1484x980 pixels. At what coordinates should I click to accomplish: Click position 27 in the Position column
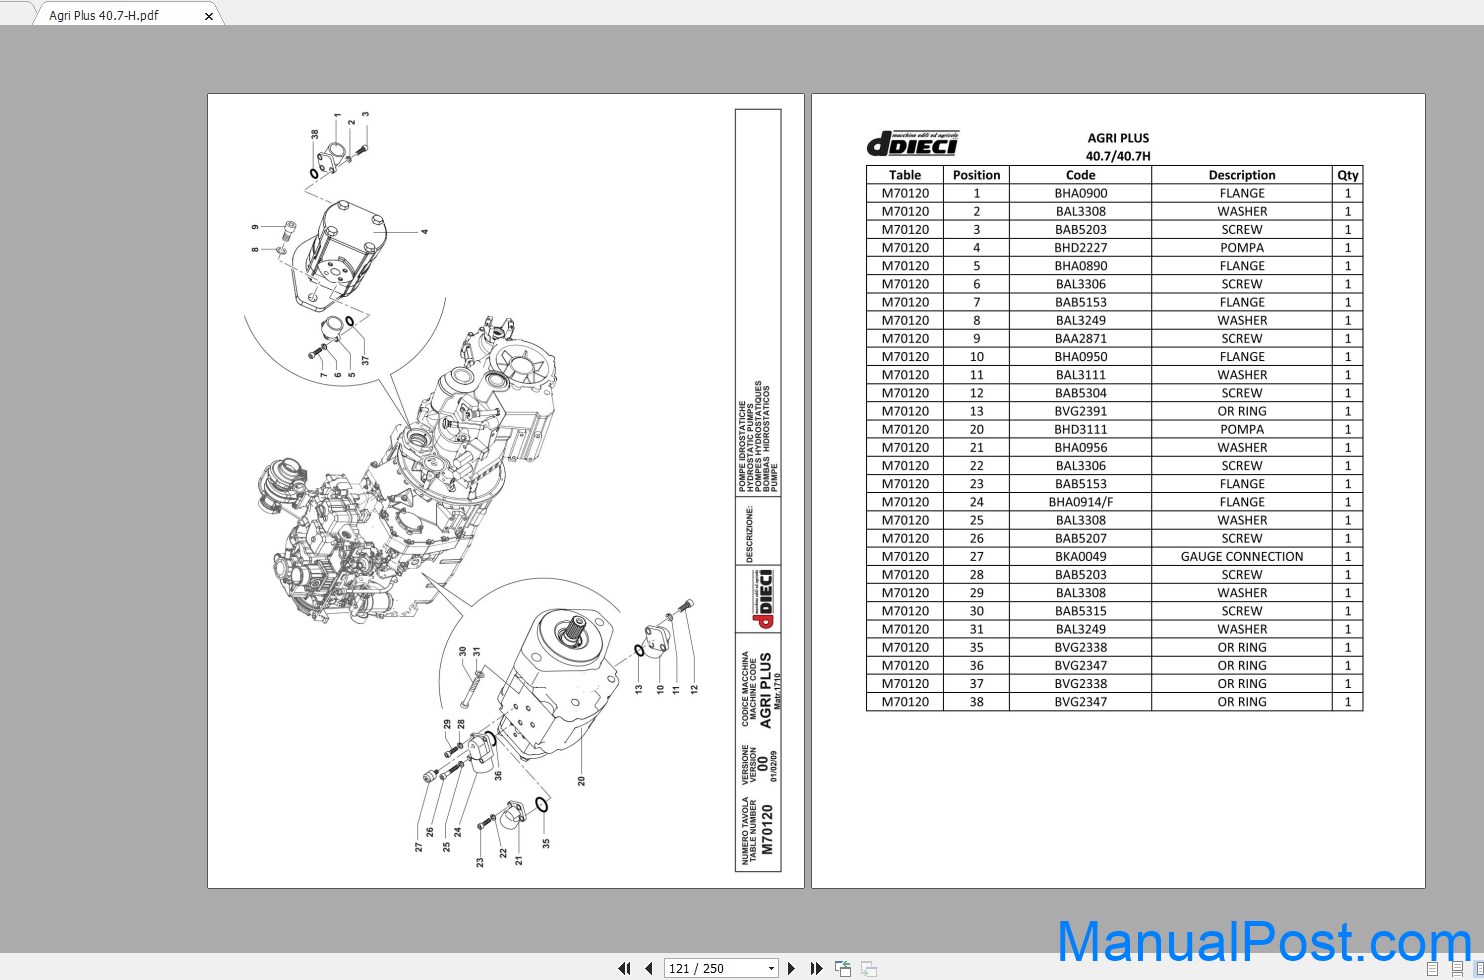976,556
